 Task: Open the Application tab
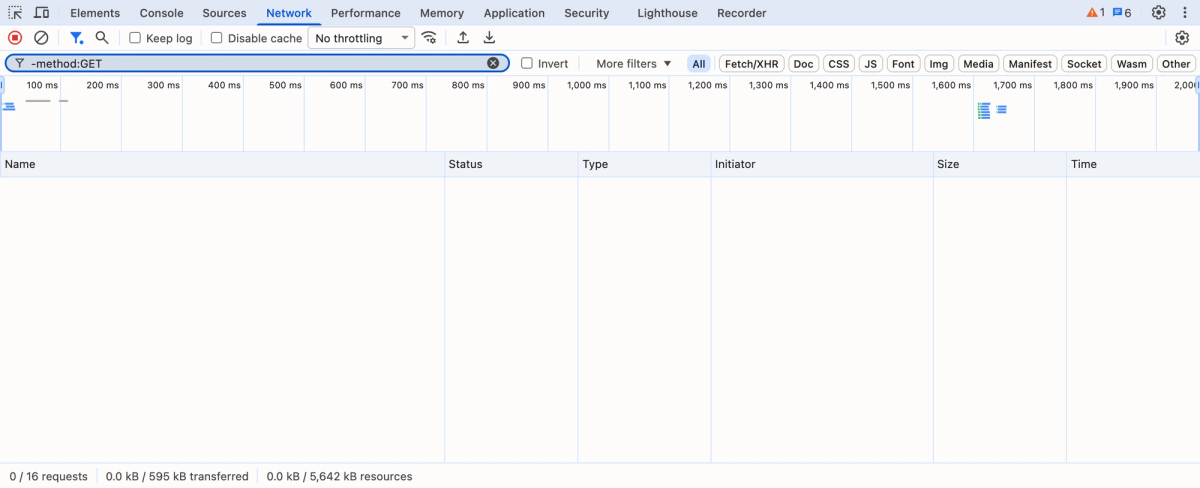coord(514,13)
